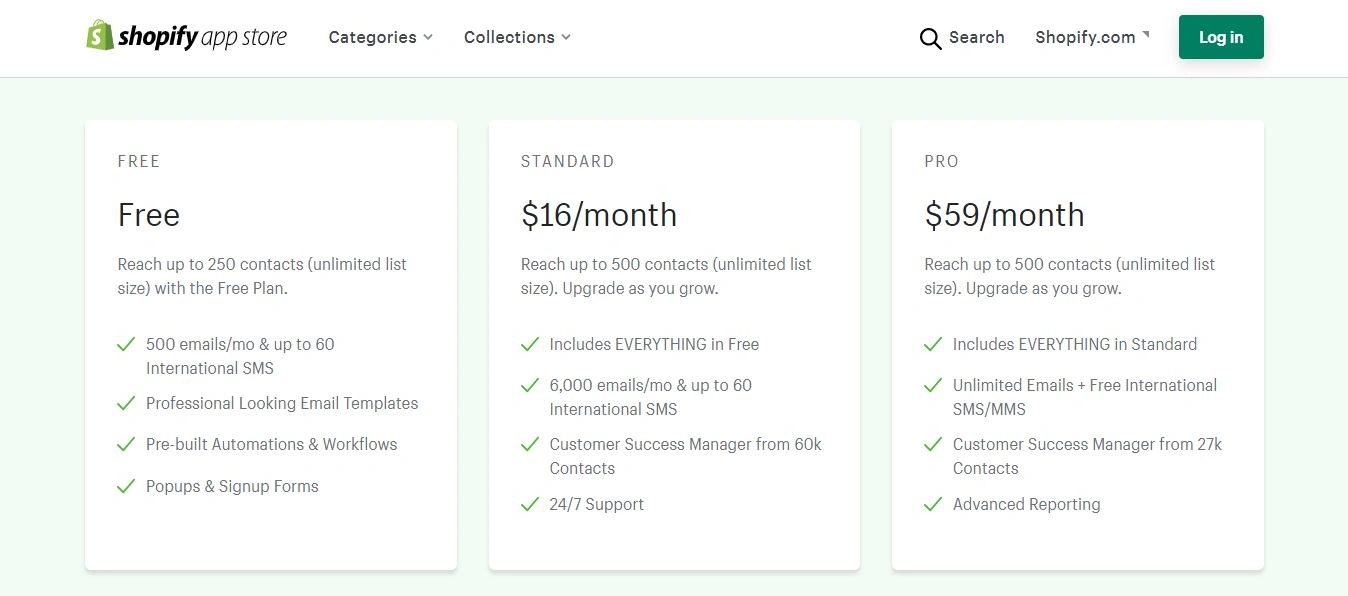Click the Shopify.com external arrow icon

[x=1146, y=34]
